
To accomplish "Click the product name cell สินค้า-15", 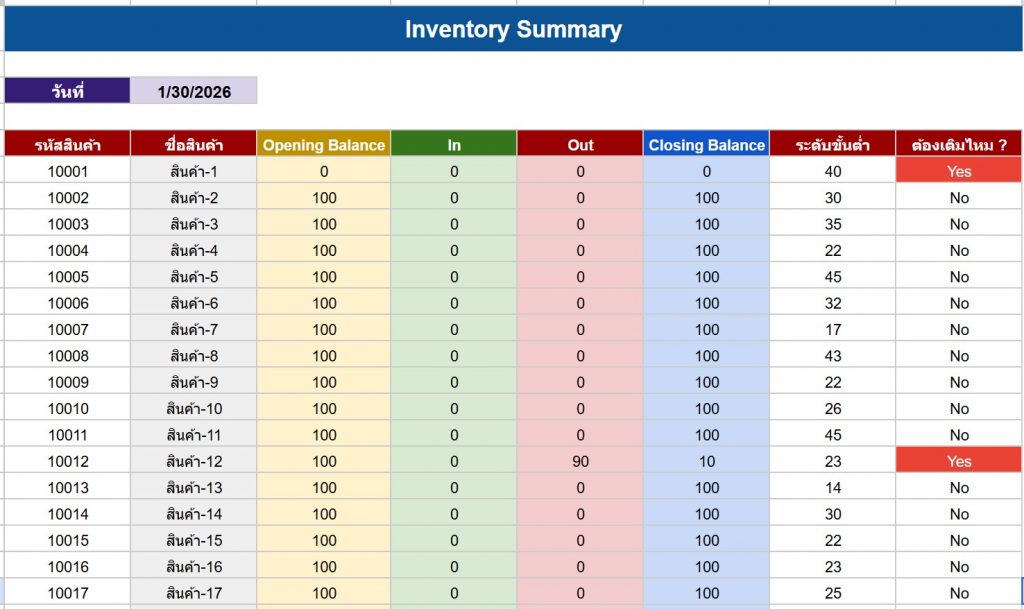I will (x=194, y=540).
